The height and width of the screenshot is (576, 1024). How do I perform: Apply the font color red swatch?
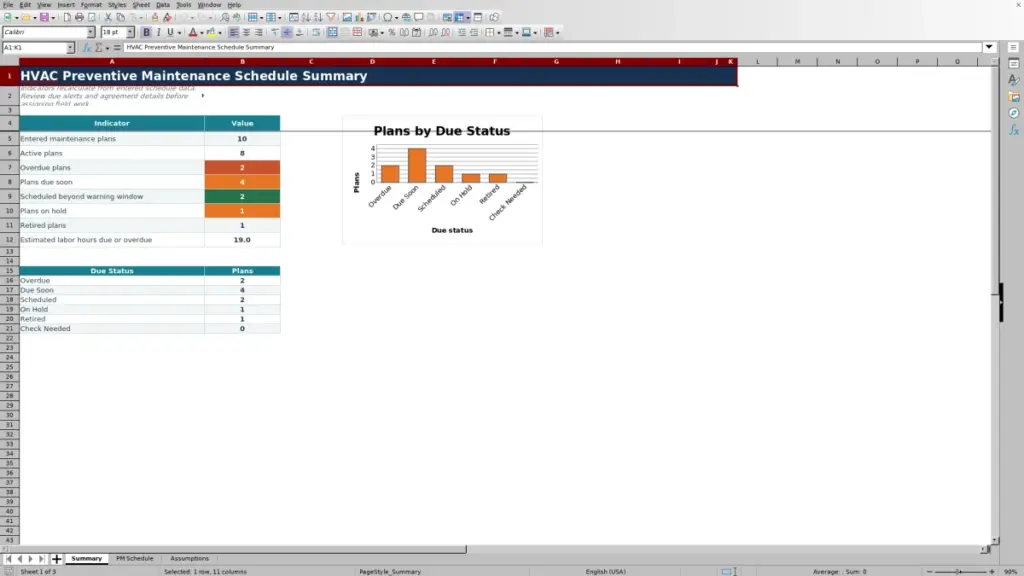tap(193, 32)
